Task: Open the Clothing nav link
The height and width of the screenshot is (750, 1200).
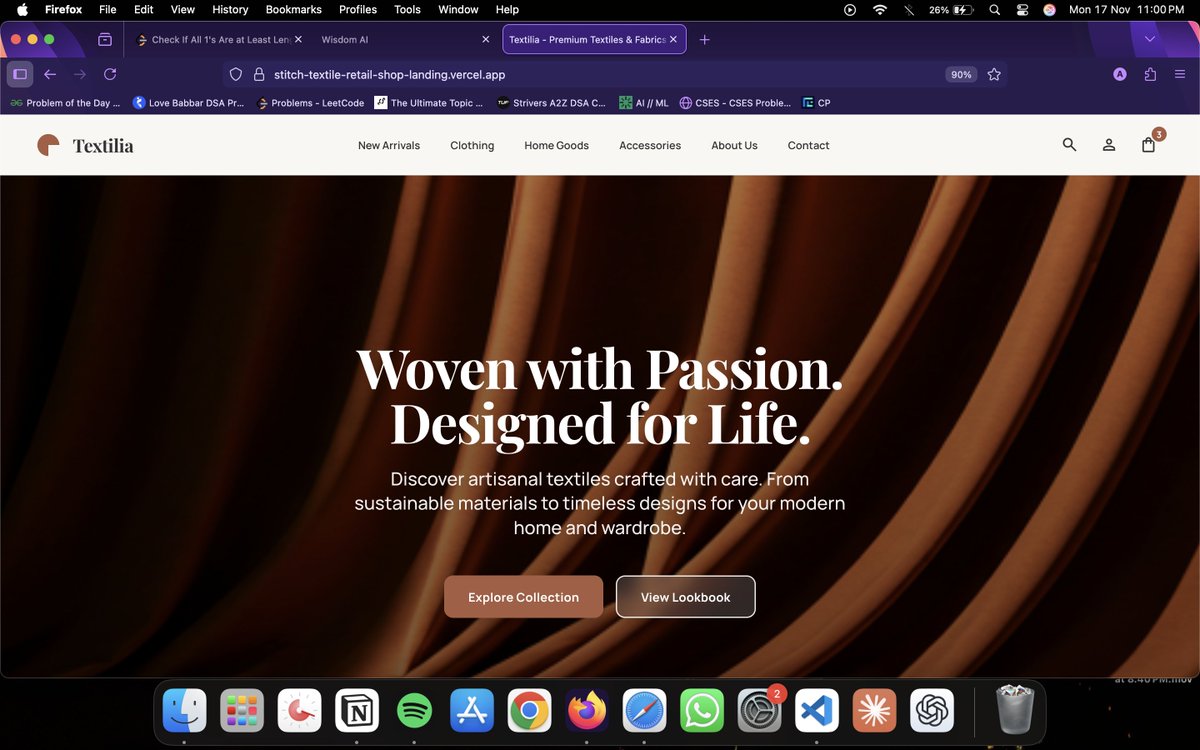Action: tap(472, 145)
